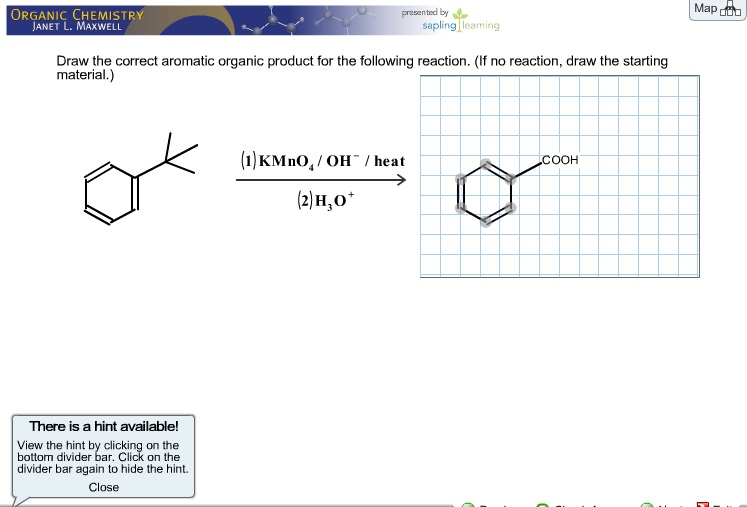Screen dimensions: 747x507
Task: Click the KMnO4 / OH- / heat reagent text
Action: [x=323, y=161]
